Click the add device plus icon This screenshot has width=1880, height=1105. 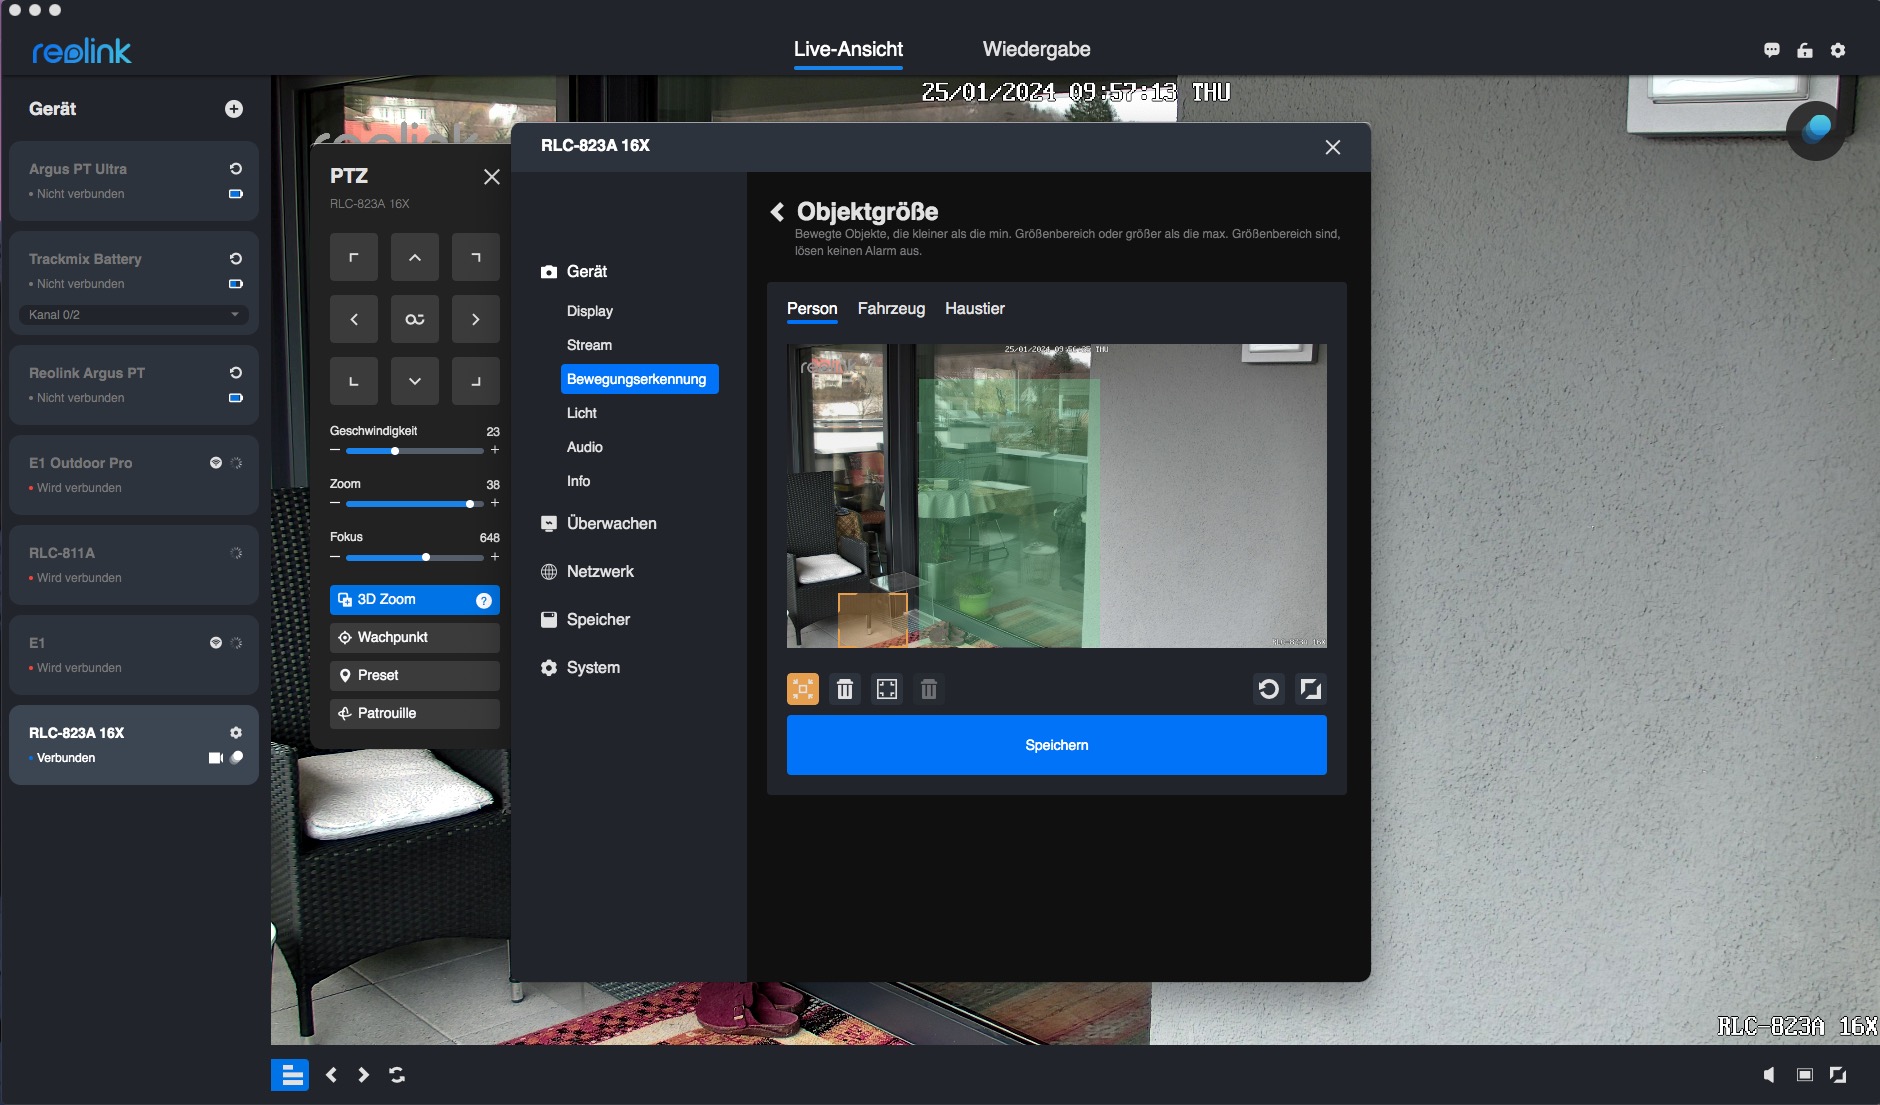coord(234,109)
